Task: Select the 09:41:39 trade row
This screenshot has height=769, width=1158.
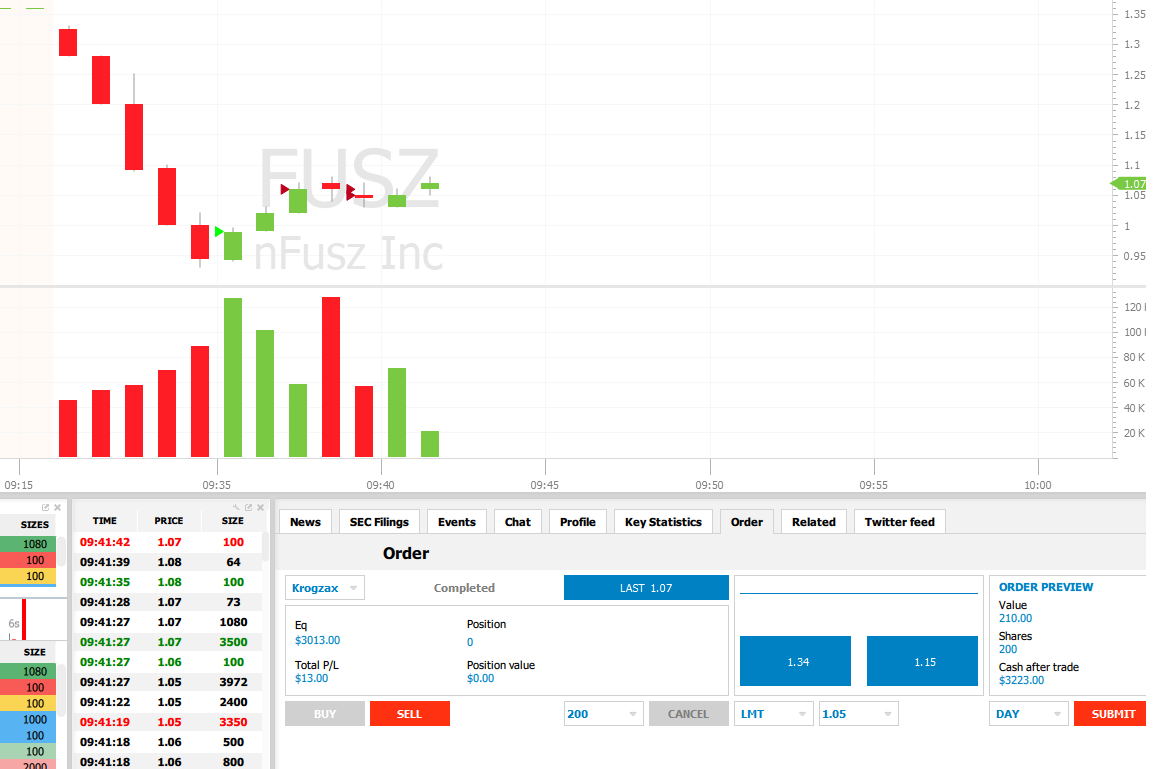Action: pos(168,562)
